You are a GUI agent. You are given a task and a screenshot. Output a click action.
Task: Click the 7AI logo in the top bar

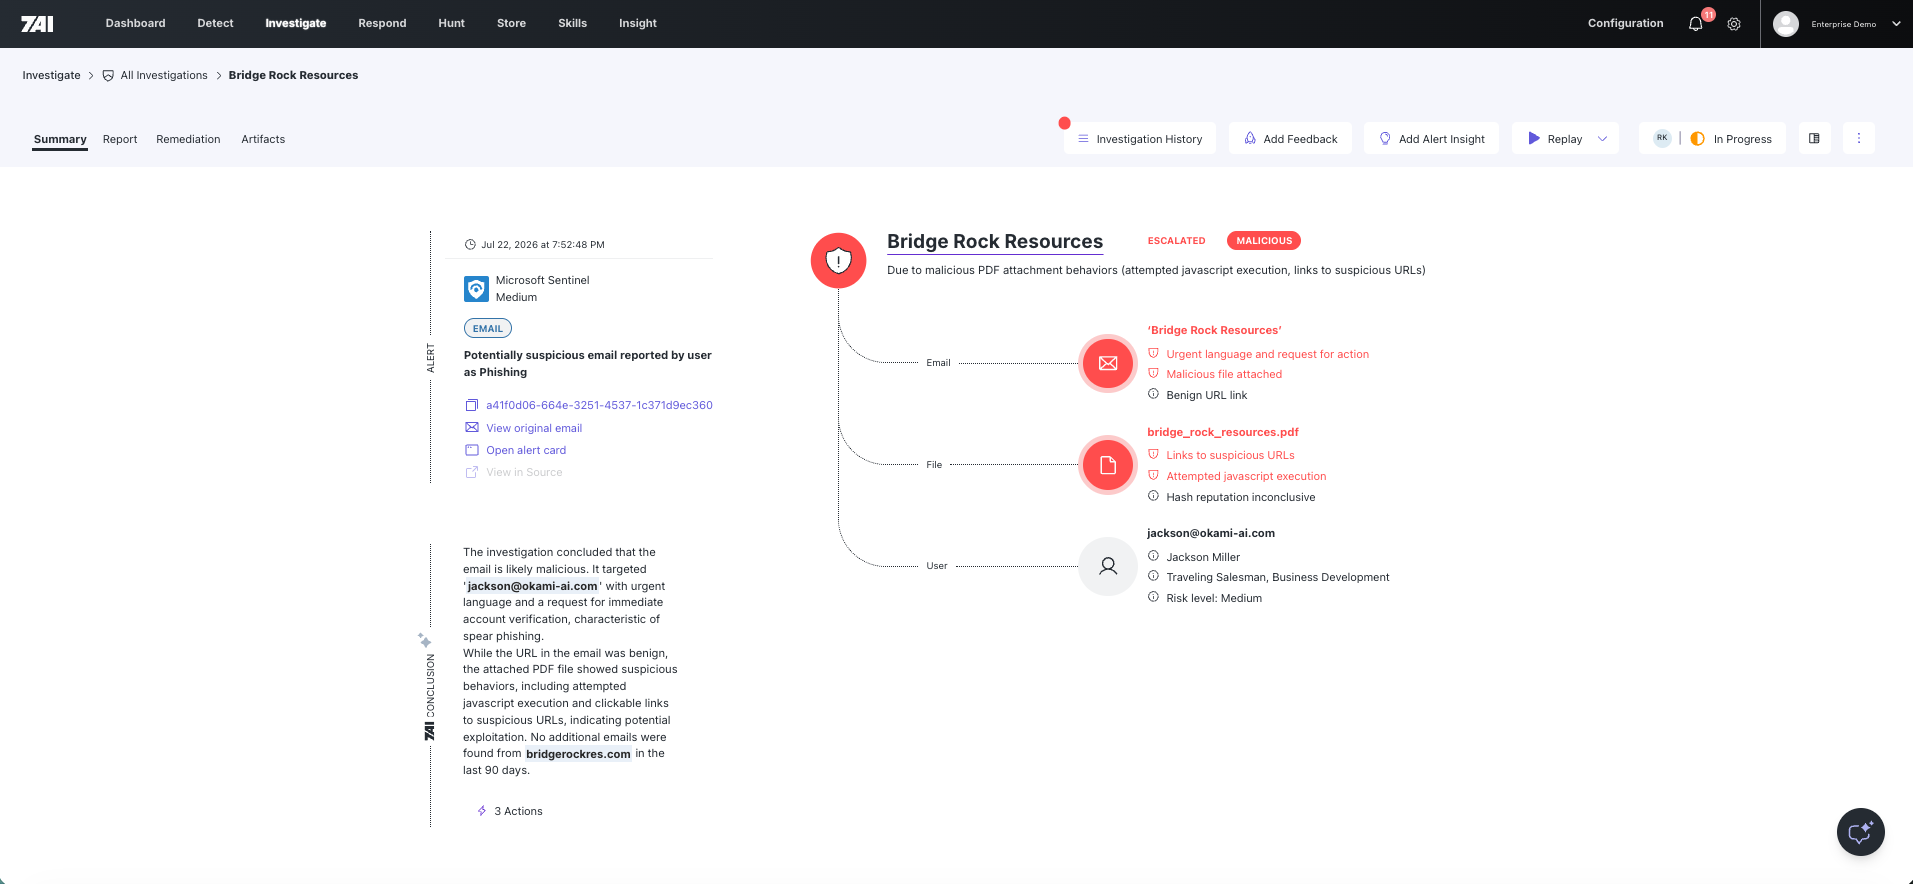38,23
